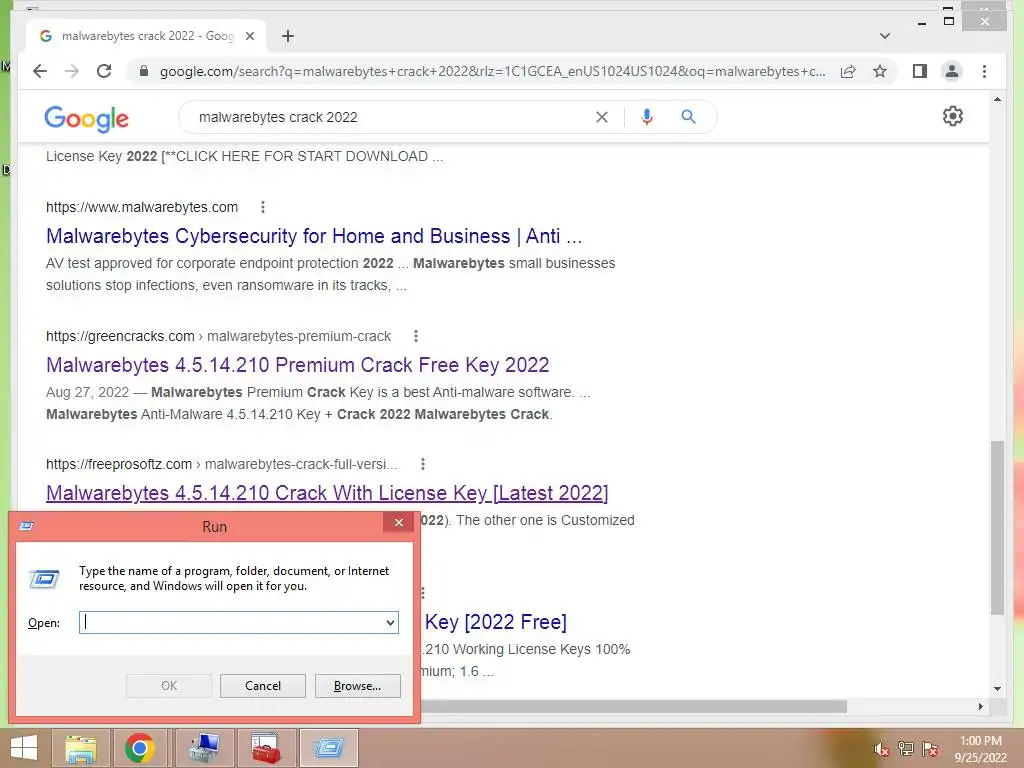Click the Run dialog title bar icon
This screenshot has width=1024, height=768.
pyautogui.click(x=27, y=526)
